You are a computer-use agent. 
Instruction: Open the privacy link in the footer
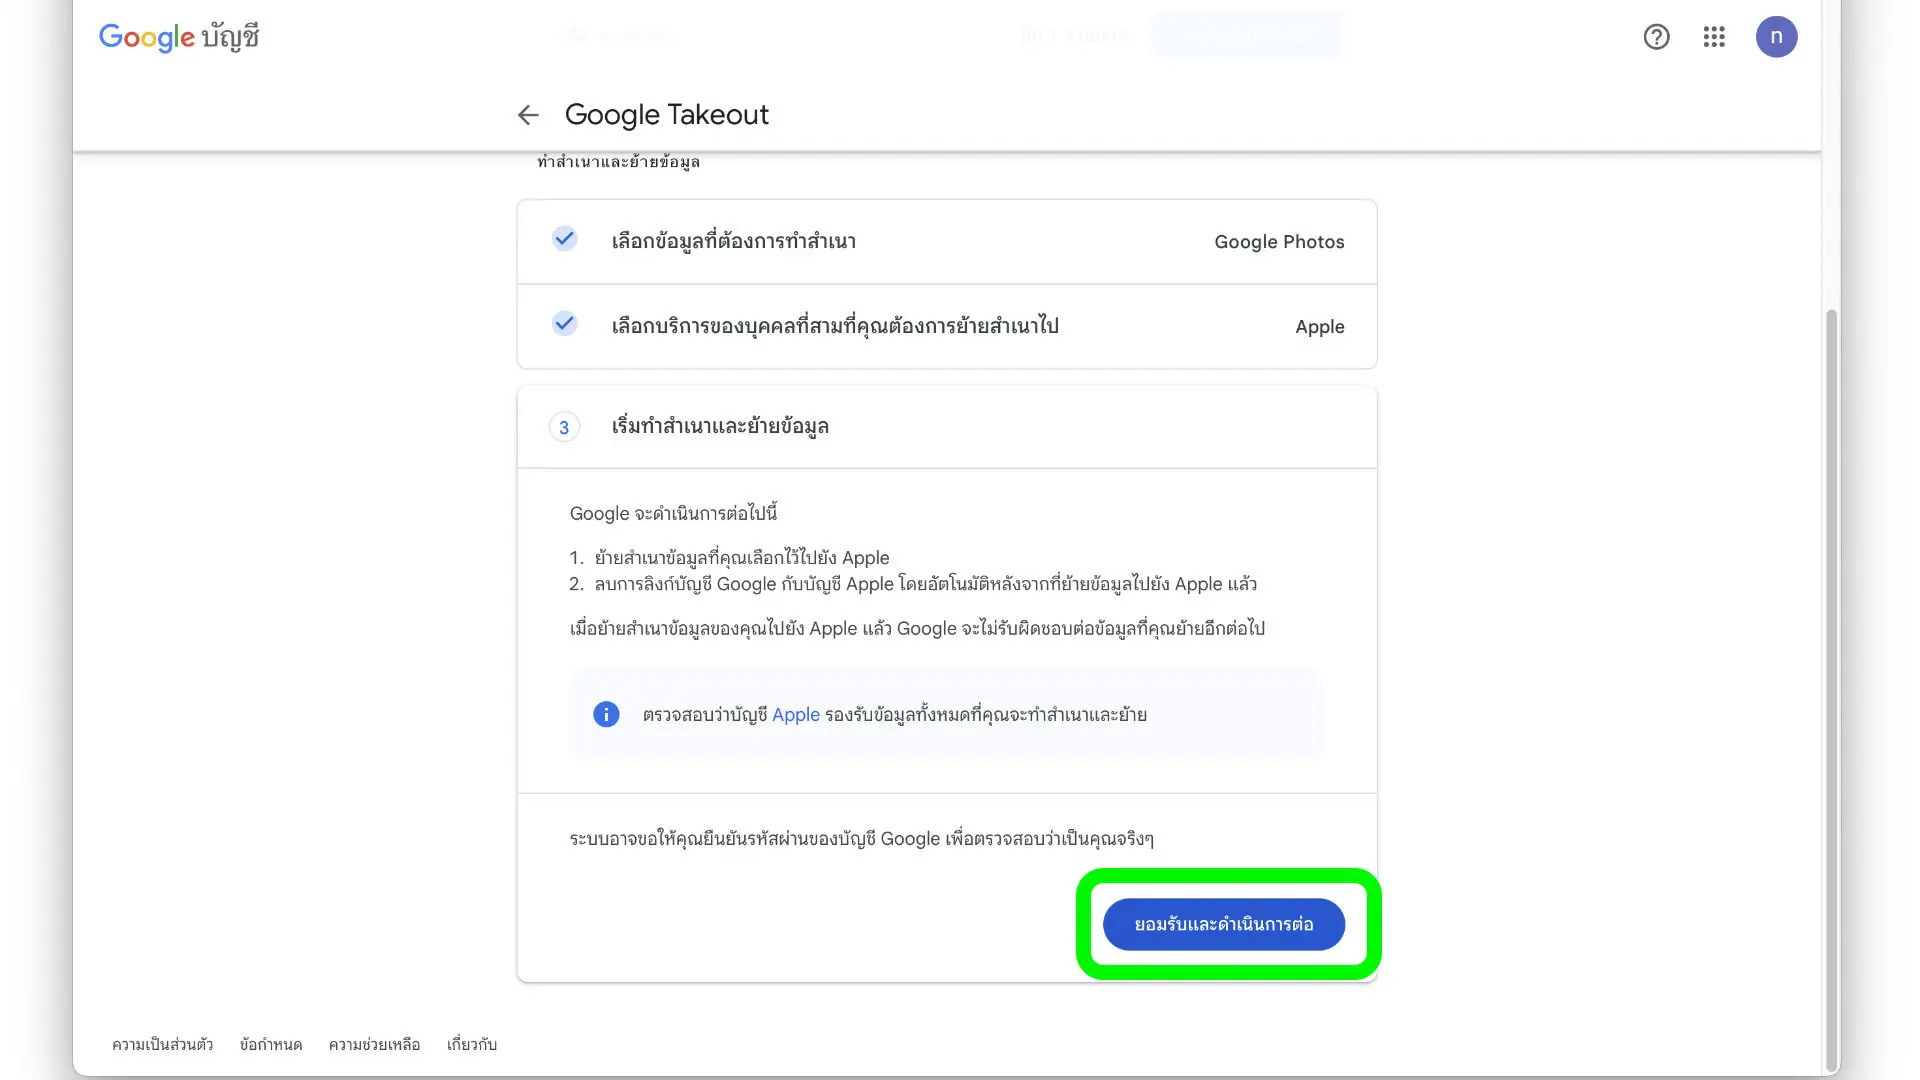162,1044
